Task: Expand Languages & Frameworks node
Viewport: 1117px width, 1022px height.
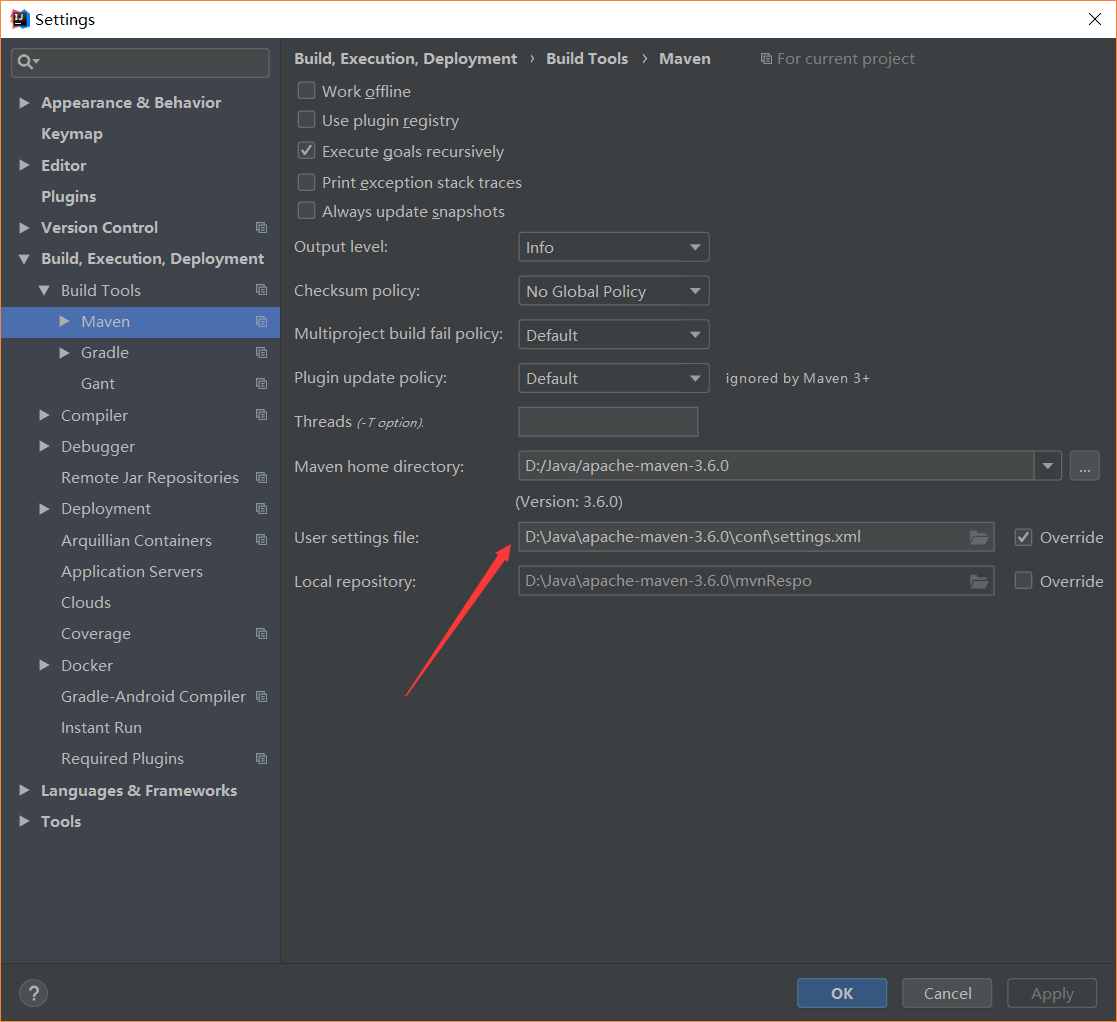Action: pyautogui.click(x=24, y=790)
